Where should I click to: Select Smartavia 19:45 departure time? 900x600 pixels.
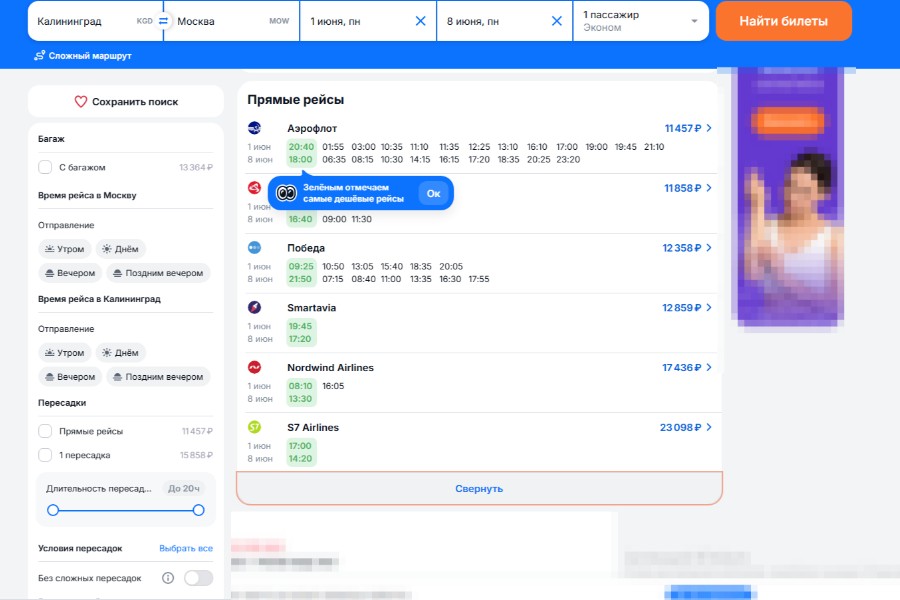coord(301,326)
